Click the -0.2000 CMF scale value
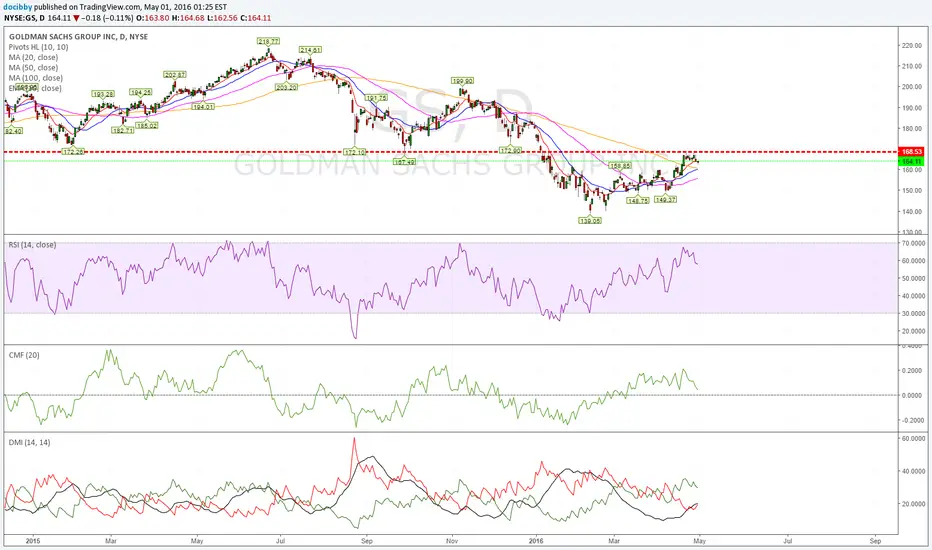932x550 pixels. [911, 420]
